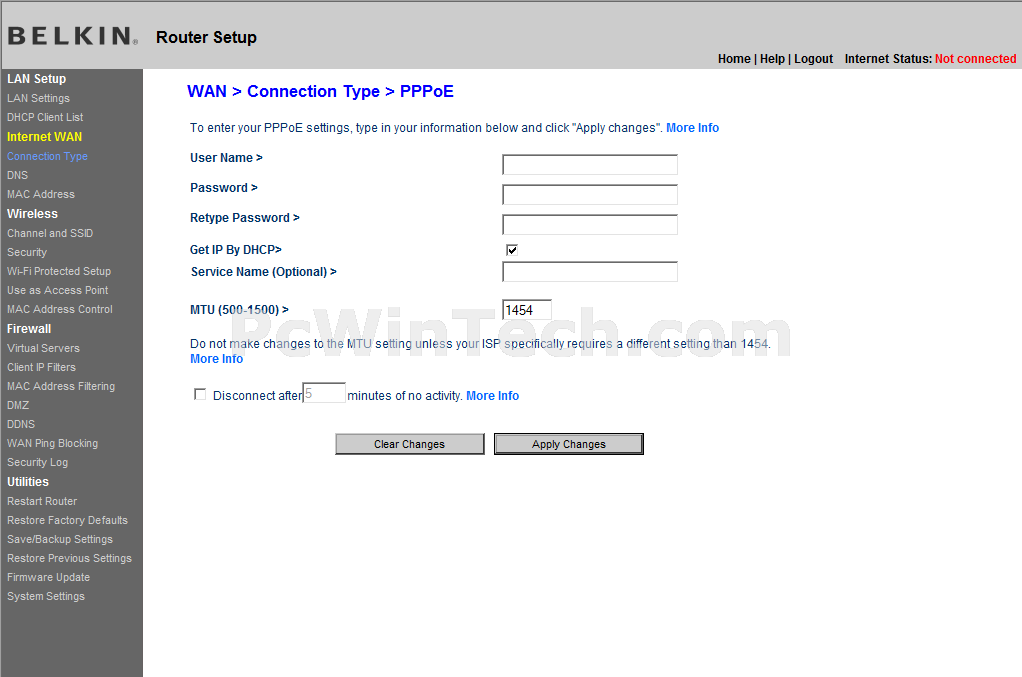
Task: Click the Apply Changes button
Action: [568, 444]
